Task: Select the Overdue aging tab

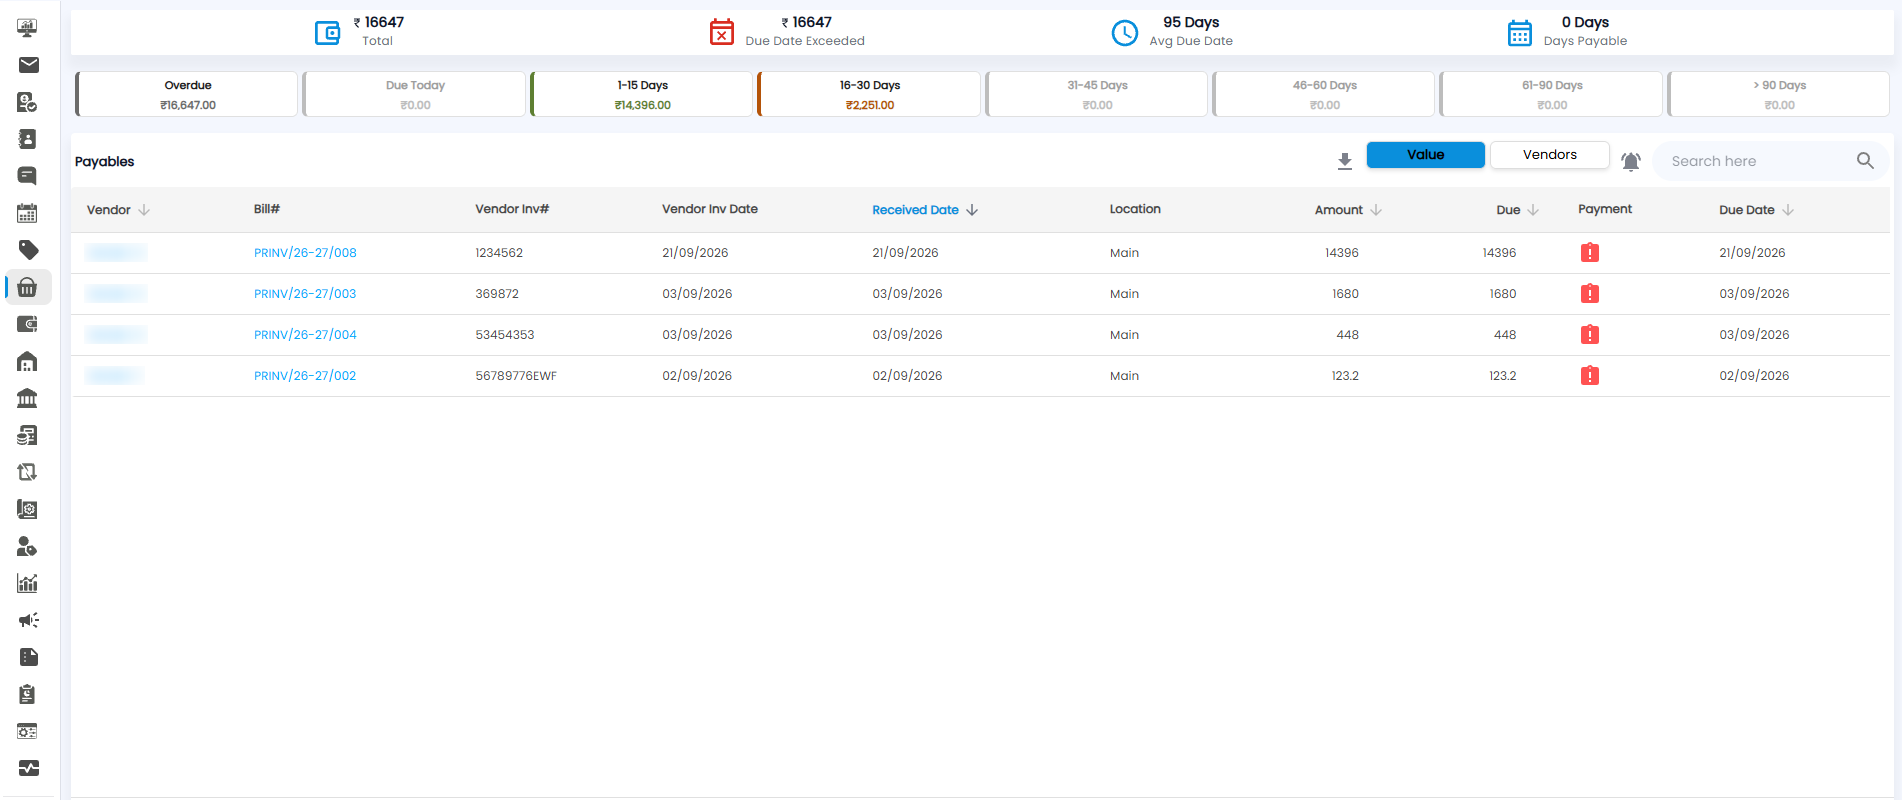Action: click(187, 94)
